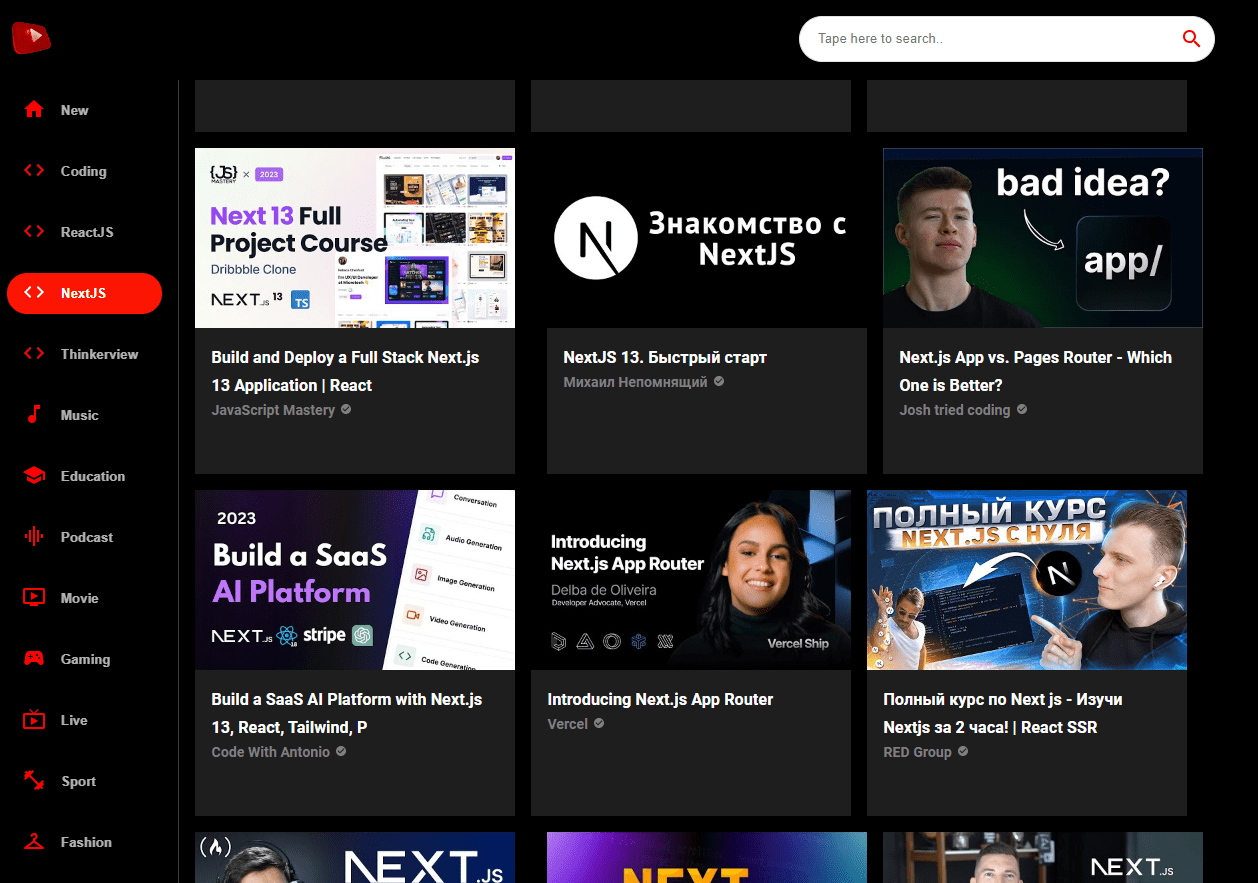The width and height of the screenshot is (1258, 883).
Task: Click the Live TV icon
Action: point(34,720)
